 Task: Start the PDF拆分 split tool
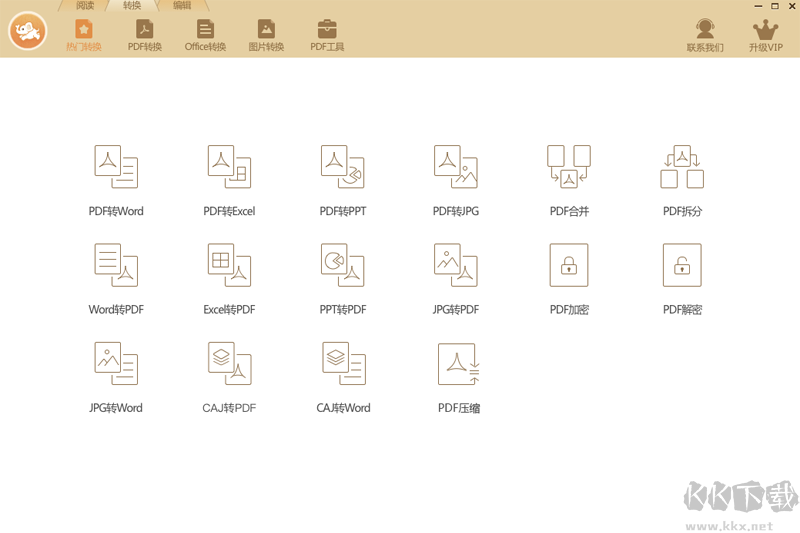pyautogui.click(x=682, y=167)
